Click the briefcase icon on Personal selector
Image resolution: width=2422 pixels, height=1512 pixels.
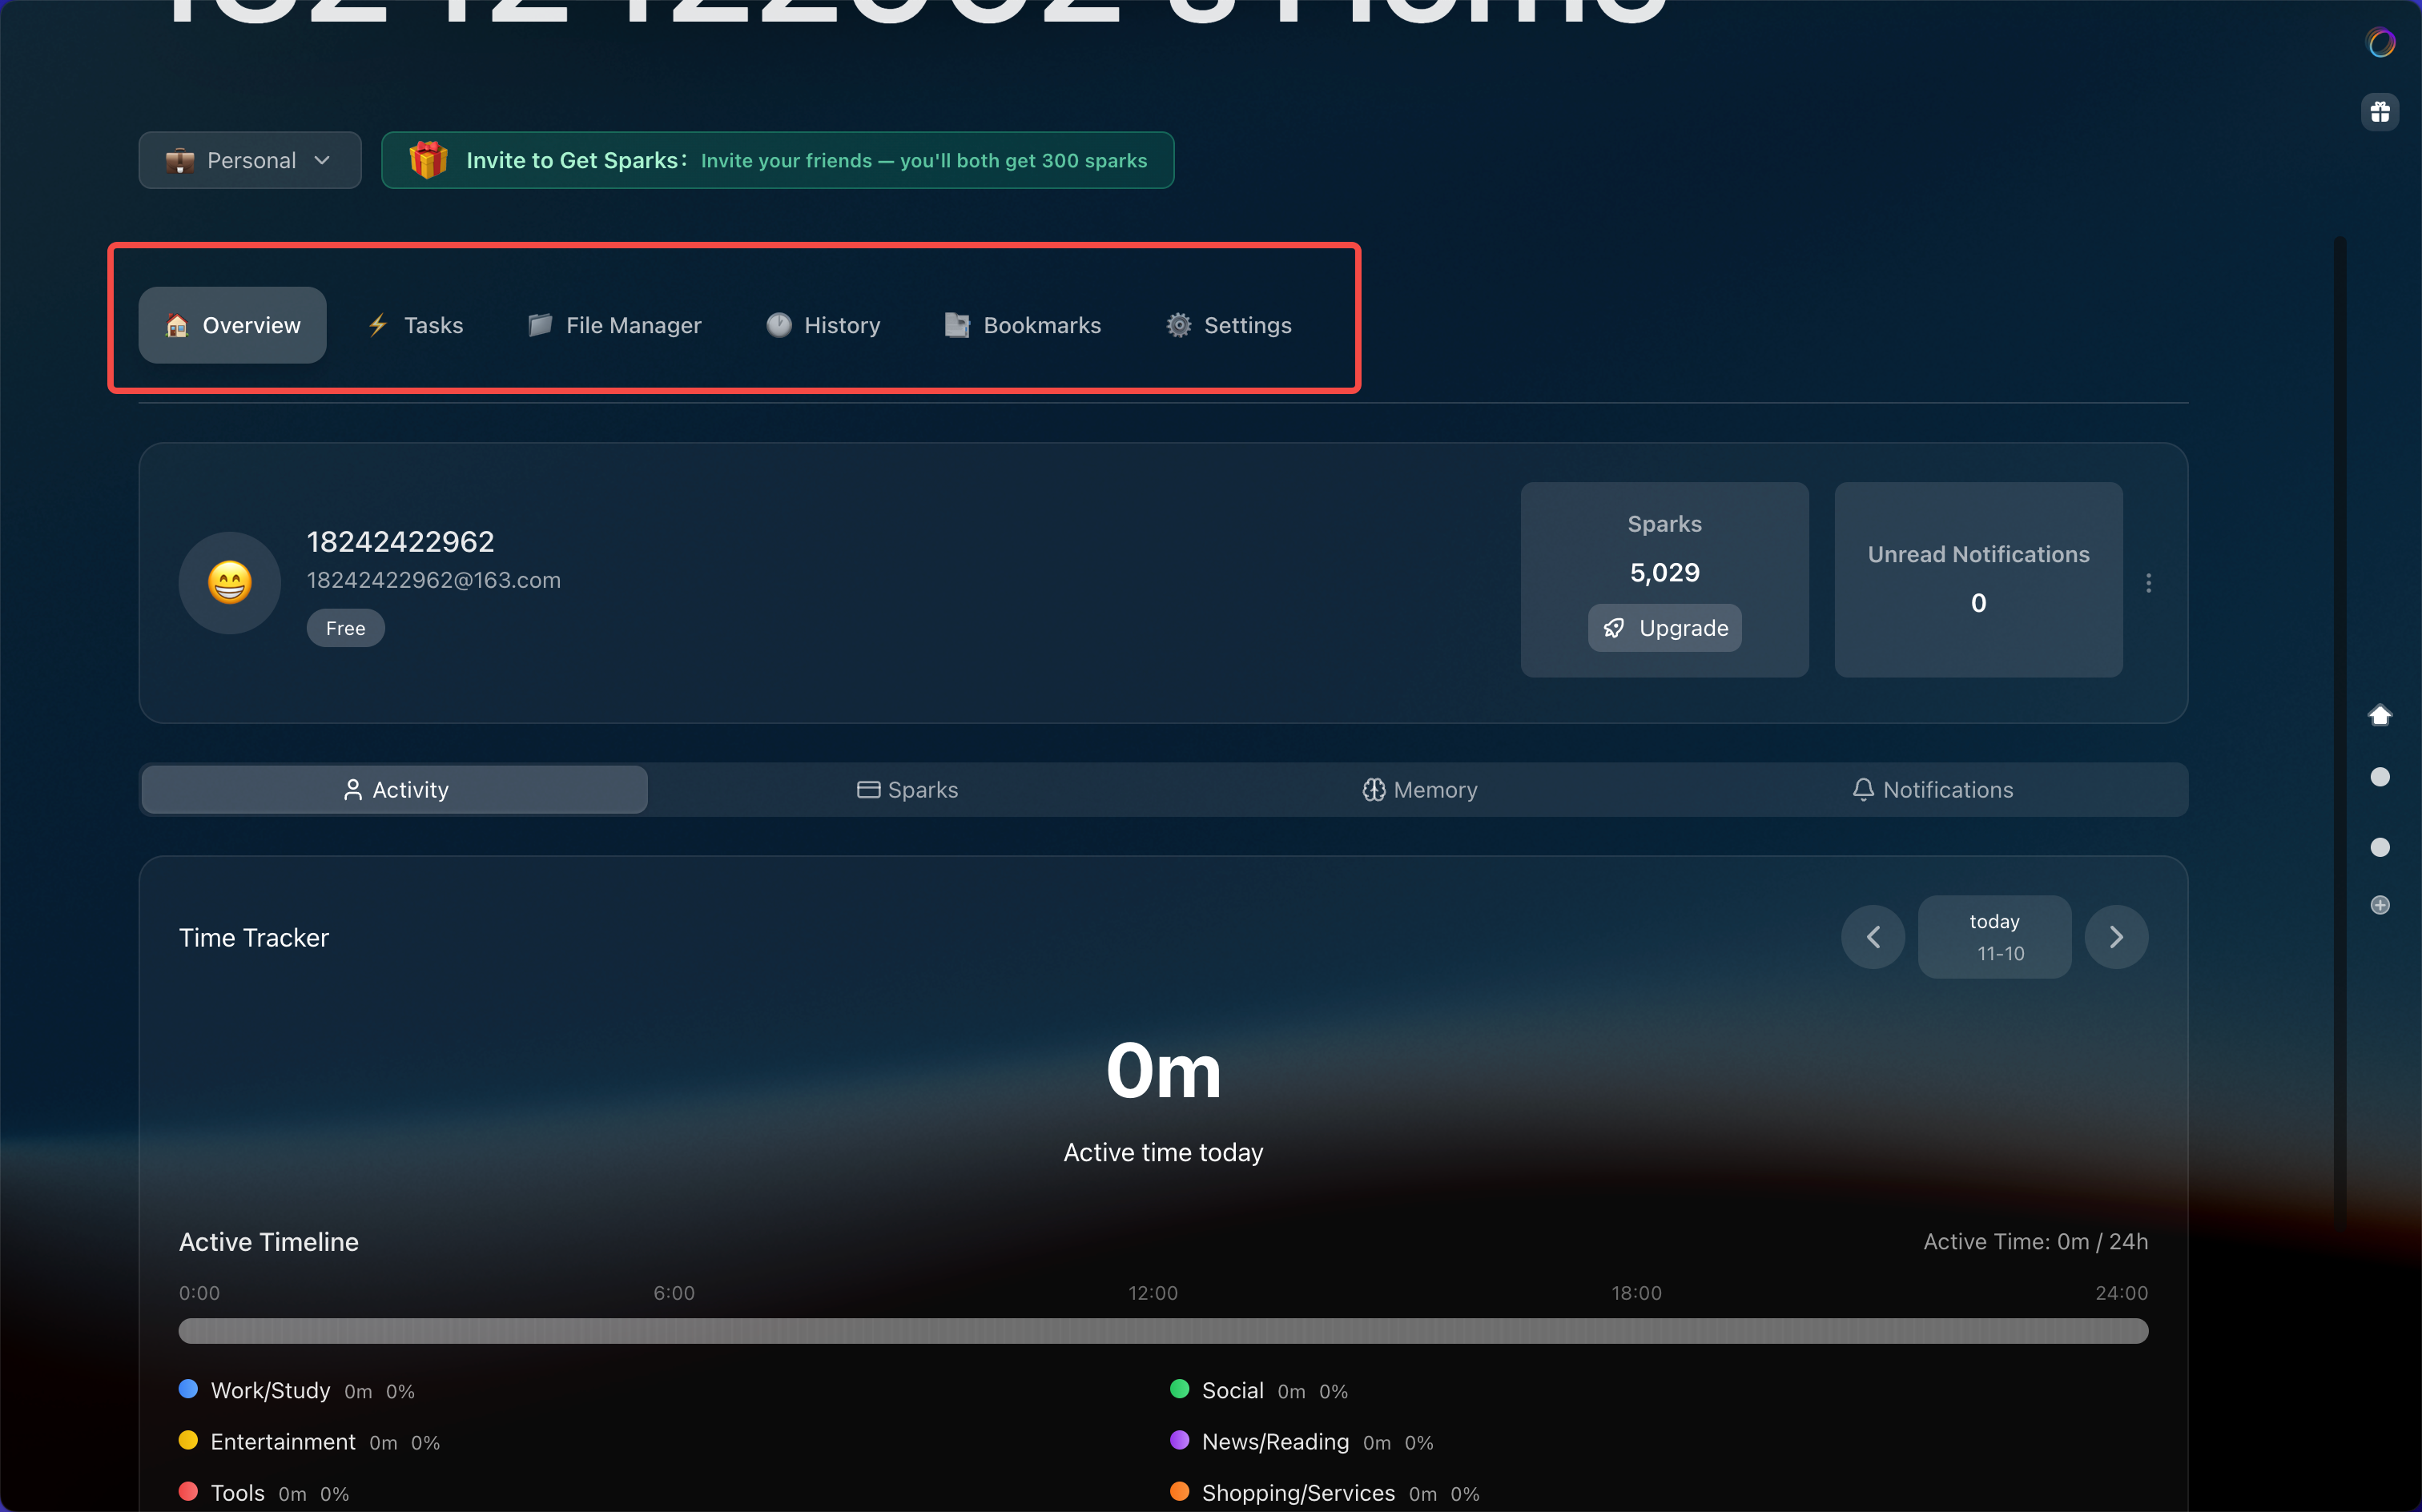(180, 160)
